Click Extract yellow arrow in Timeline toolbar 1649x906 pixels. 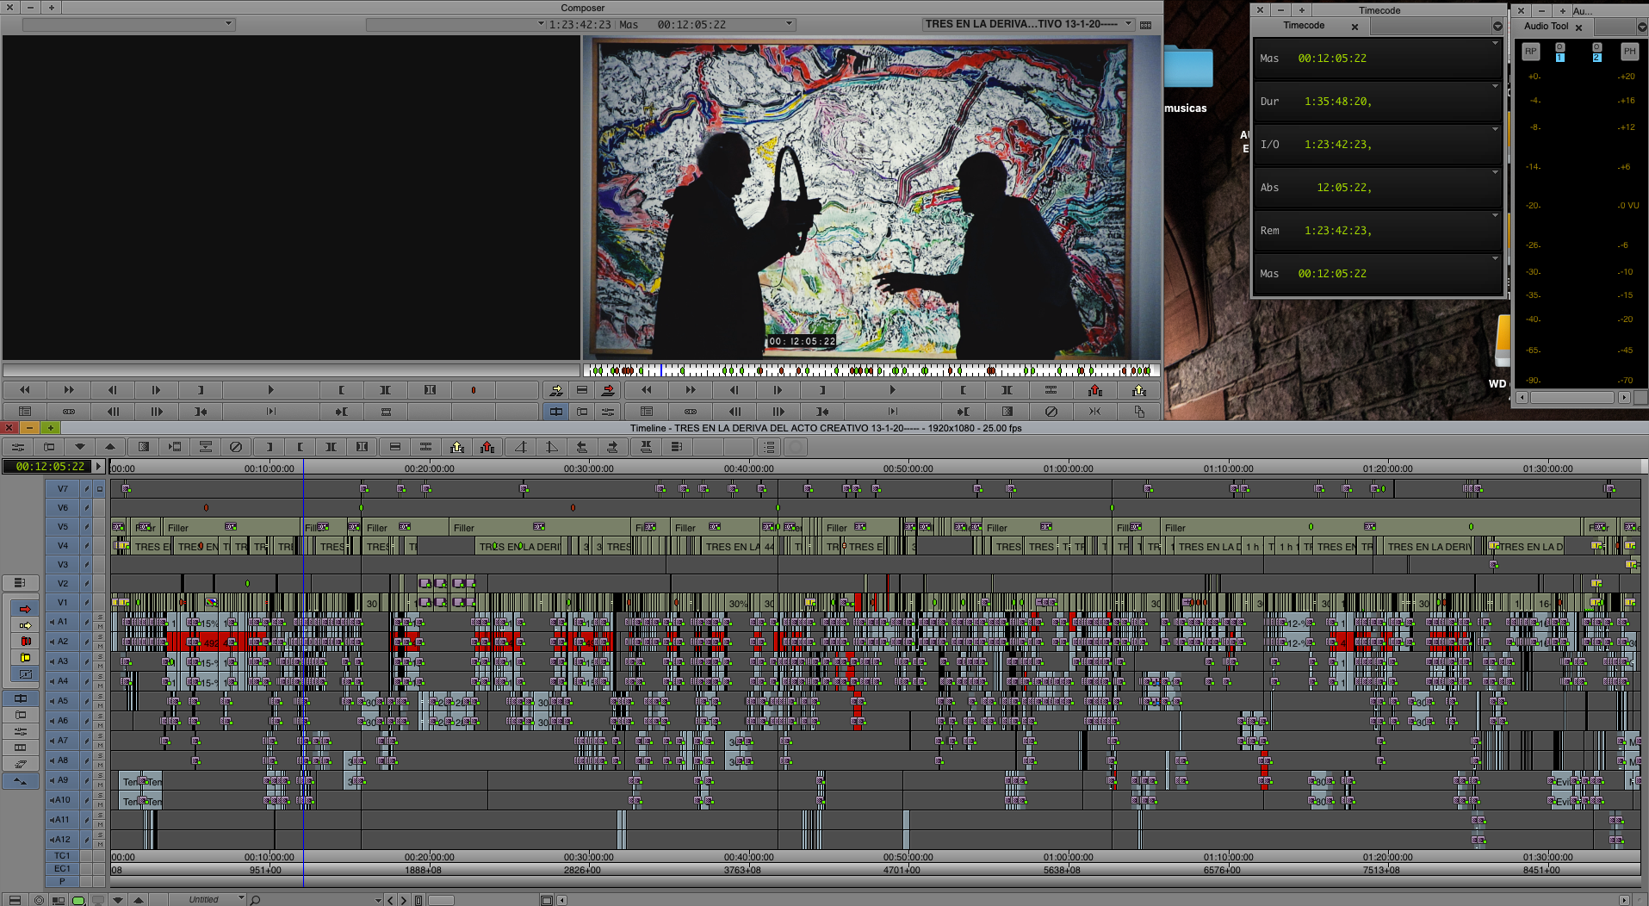pos(457,447)
